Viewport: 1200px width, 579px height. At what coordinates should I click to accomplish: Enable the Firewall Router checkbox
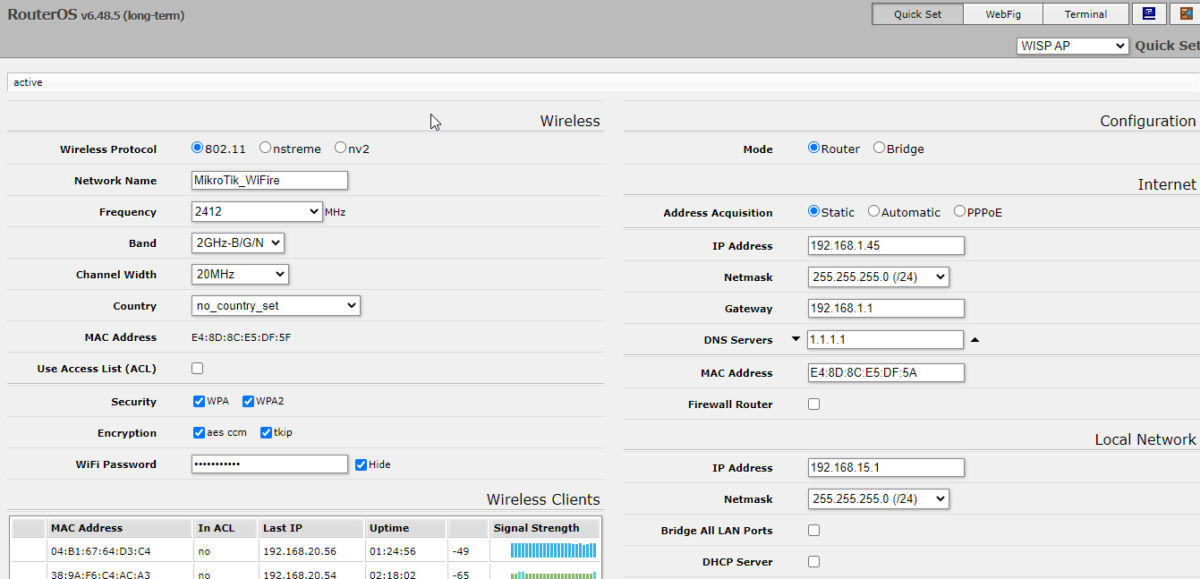(x=813, y=404)
